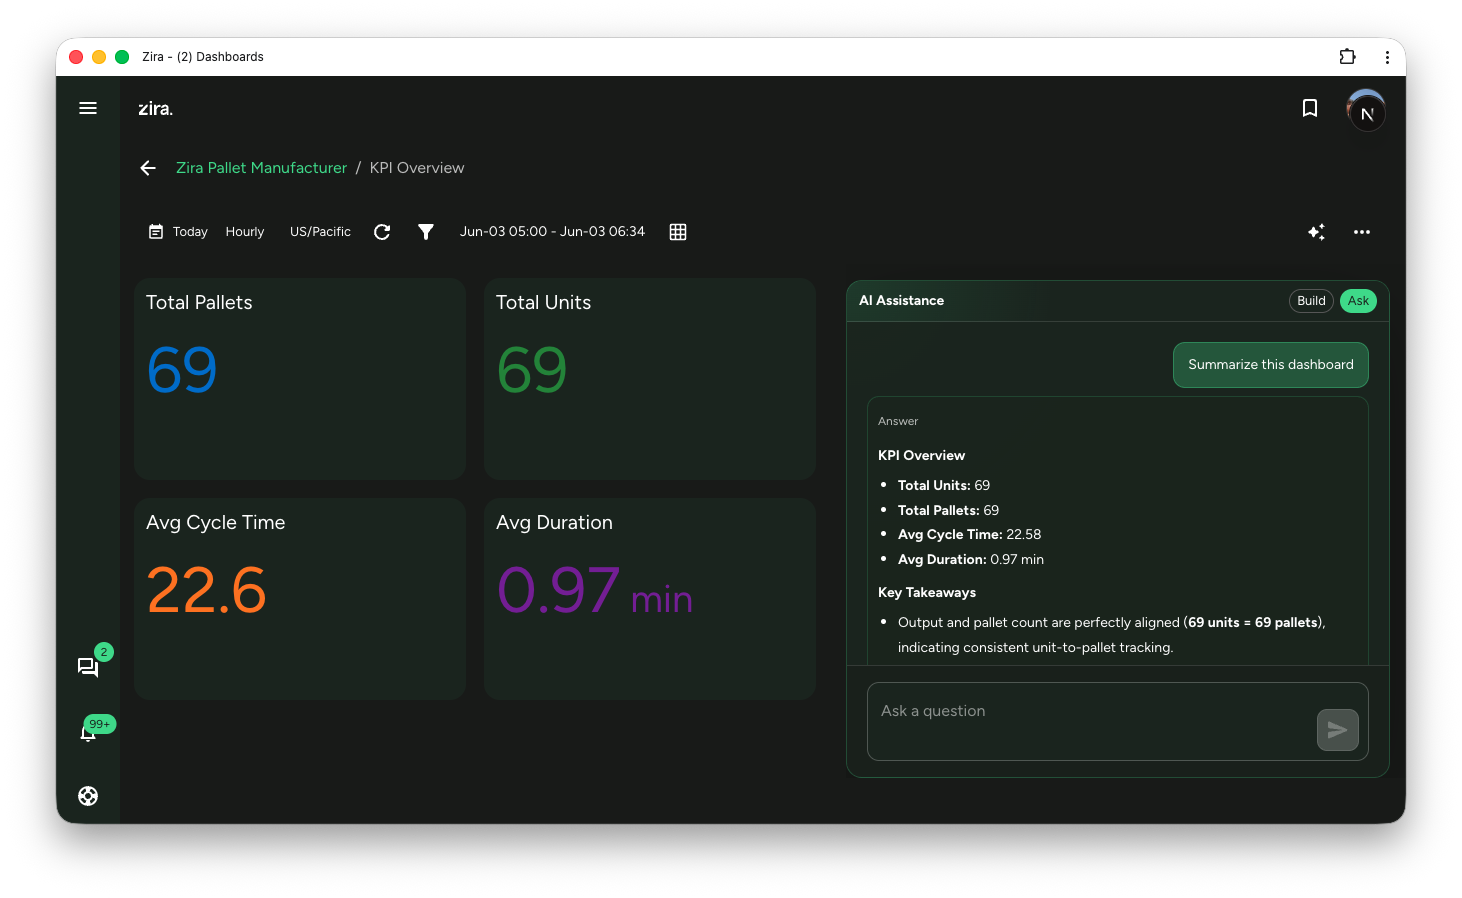
Task: Open the user profile avatar
Action: click(x=1365, y=110)
